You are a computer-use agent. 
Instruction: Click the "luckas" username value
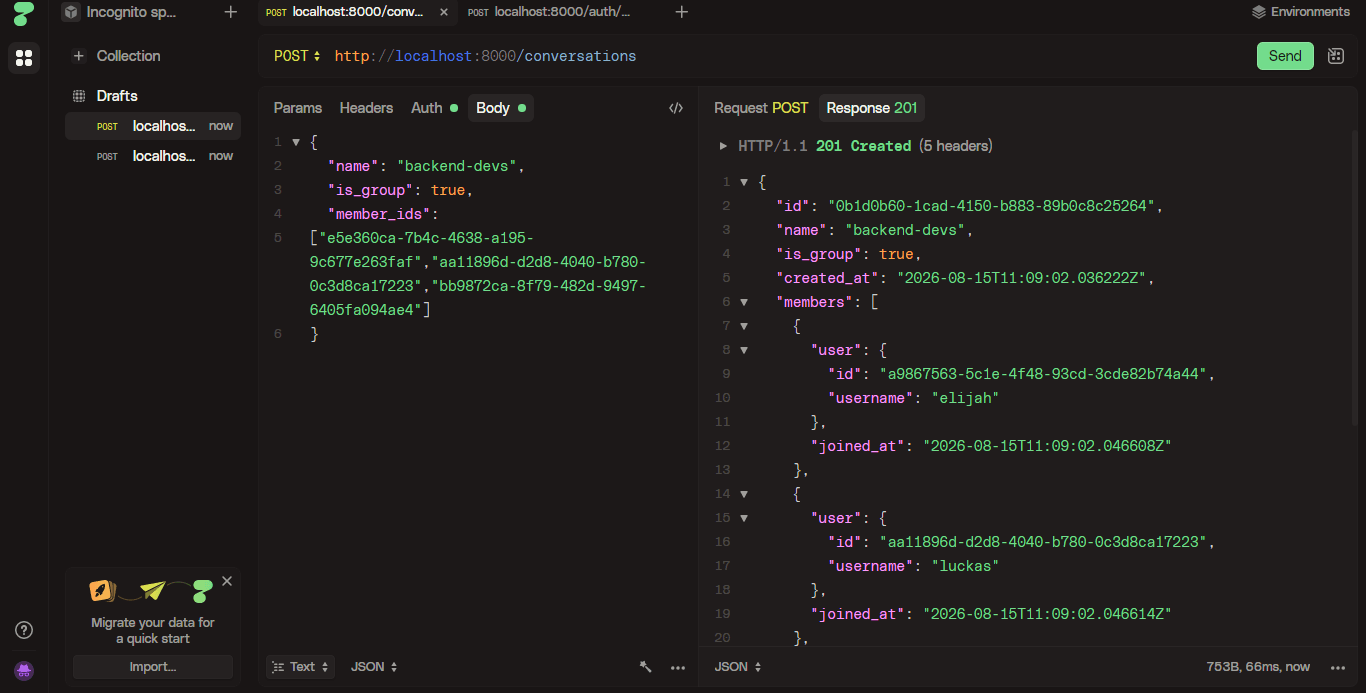965,566
